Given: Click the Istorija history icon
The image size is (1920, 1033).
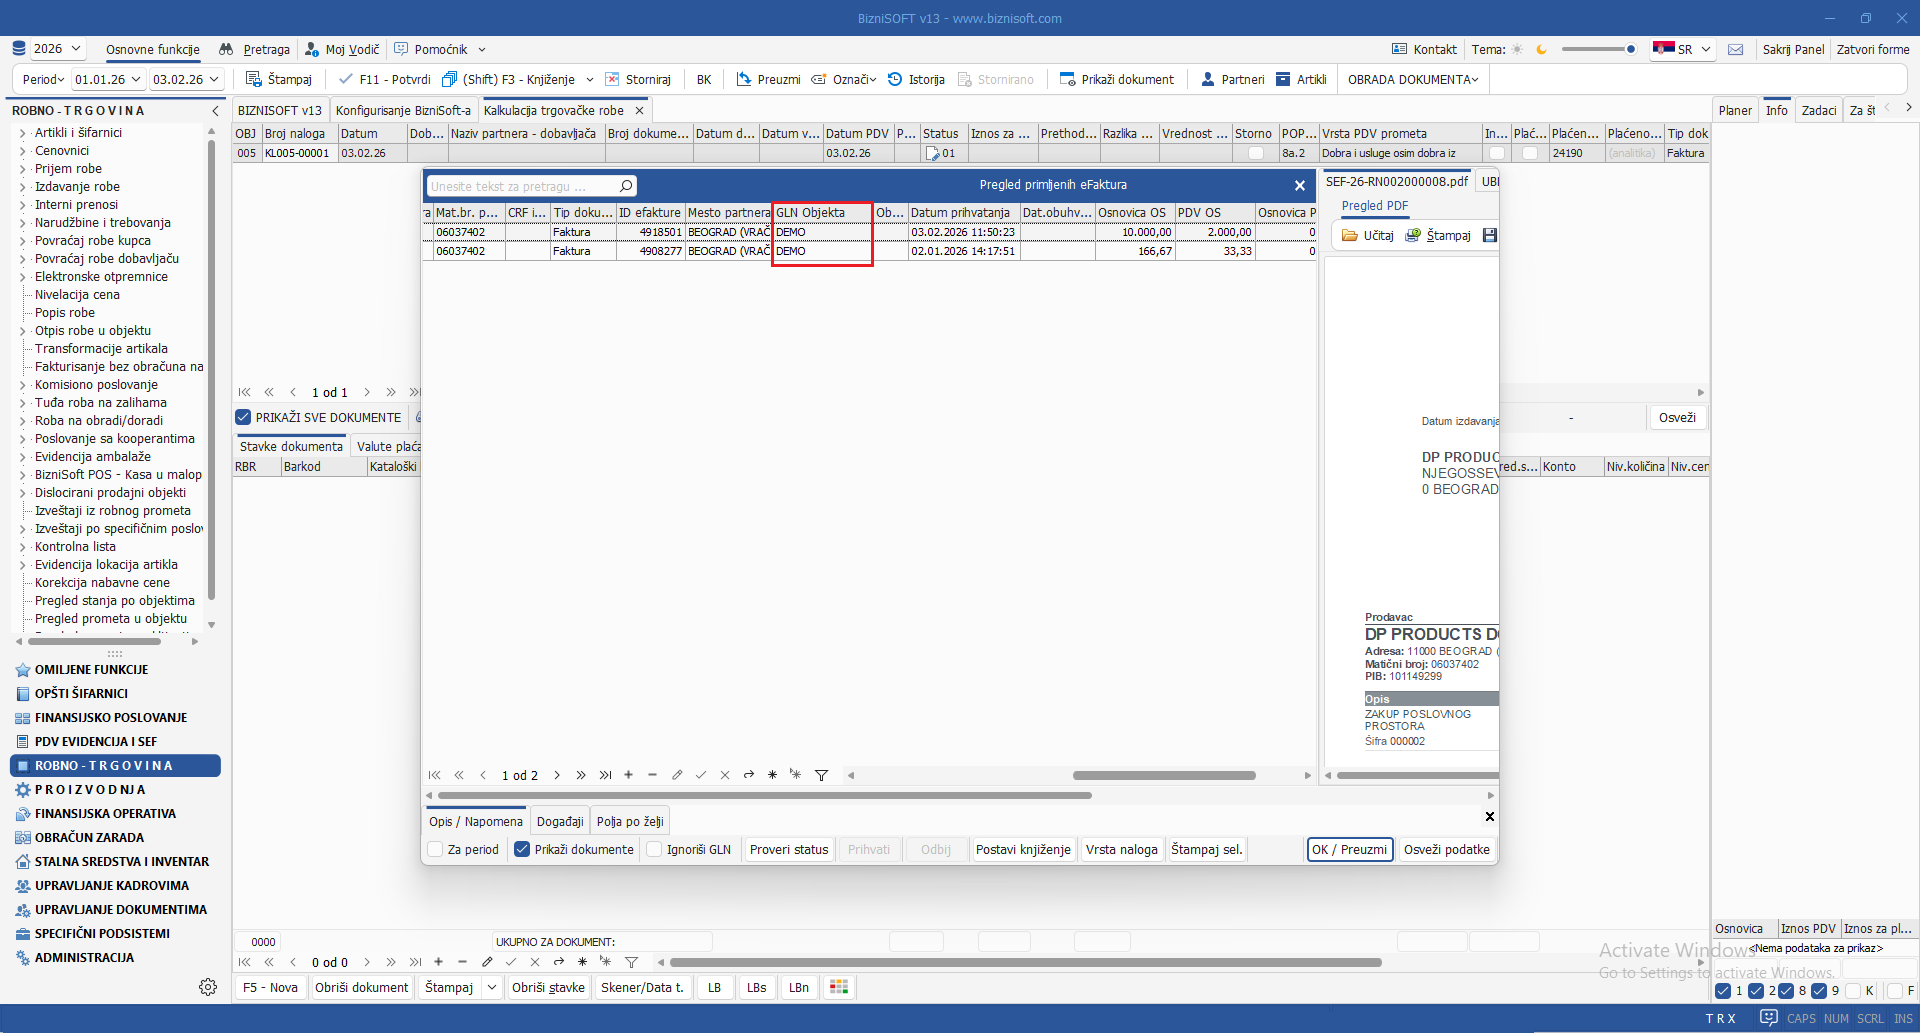Looking at the screenshot, I should [x=895, y=79].
